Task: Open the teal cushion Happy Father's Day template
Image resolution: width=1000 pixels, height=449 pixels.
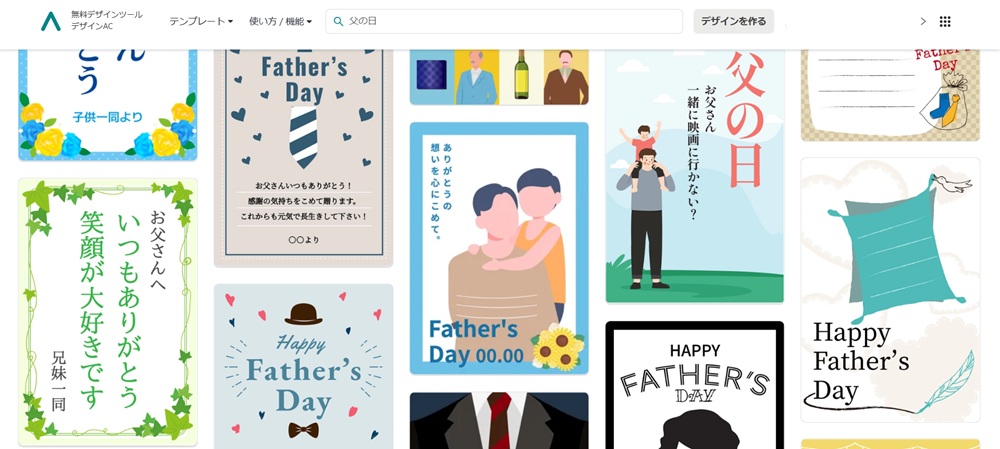Action: coord(890,290)
